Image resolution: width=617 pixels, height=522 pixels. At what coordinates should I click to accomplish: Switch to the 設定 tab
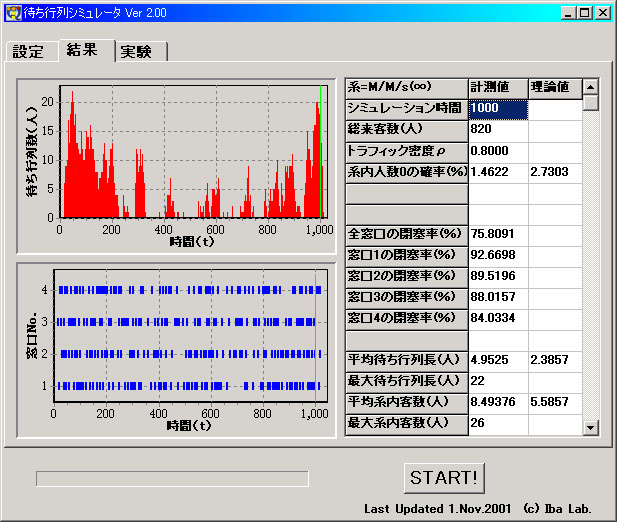29,52
